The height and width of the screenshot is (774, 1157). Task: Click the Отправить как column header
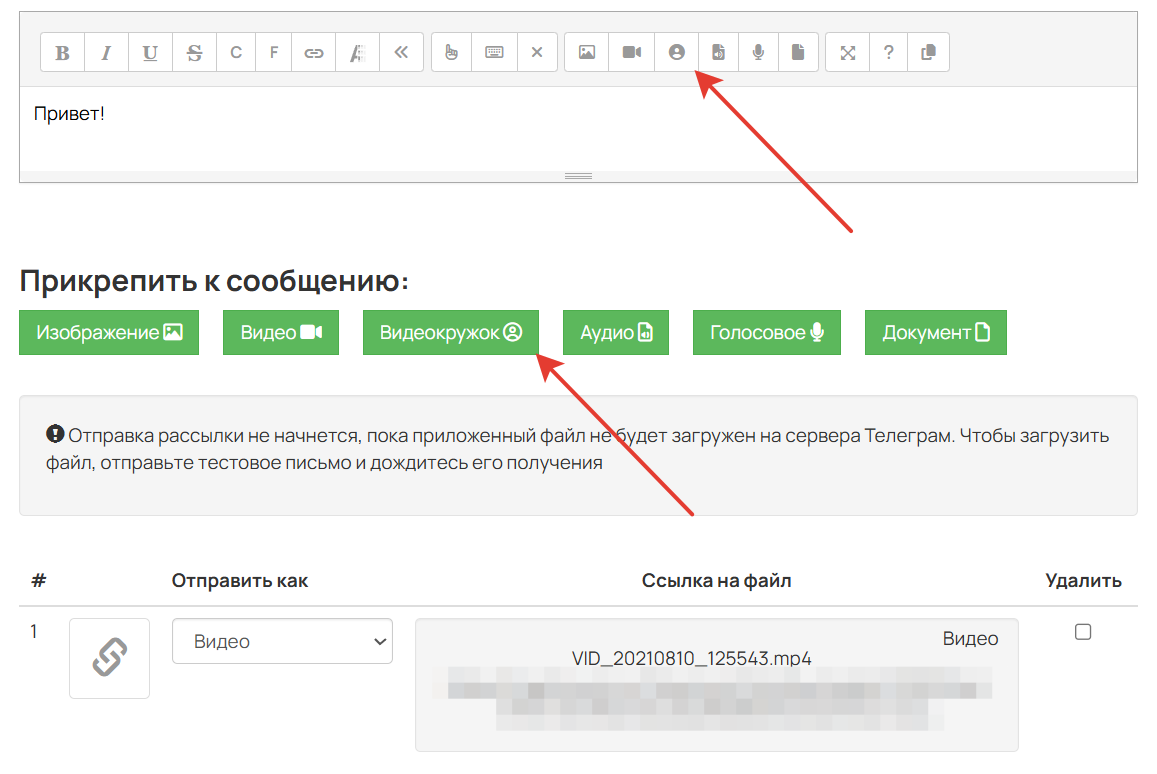240,581
